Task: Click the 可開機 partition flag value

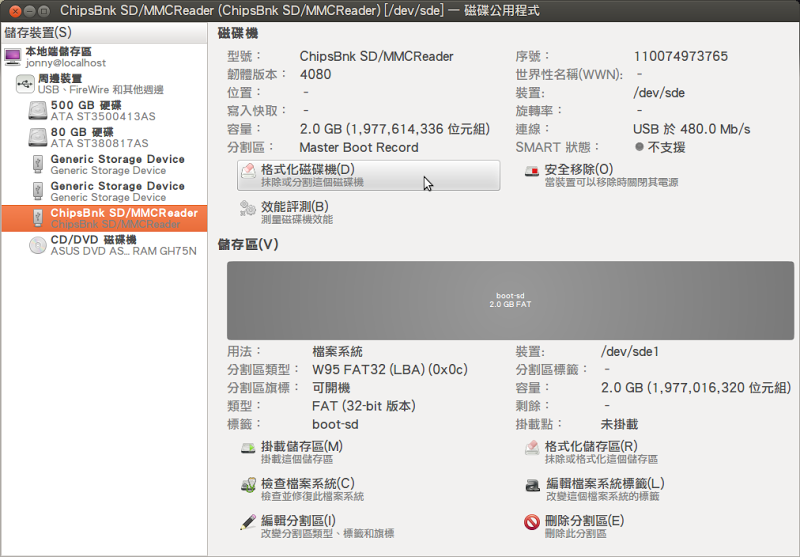Action: tap(331, 388)
